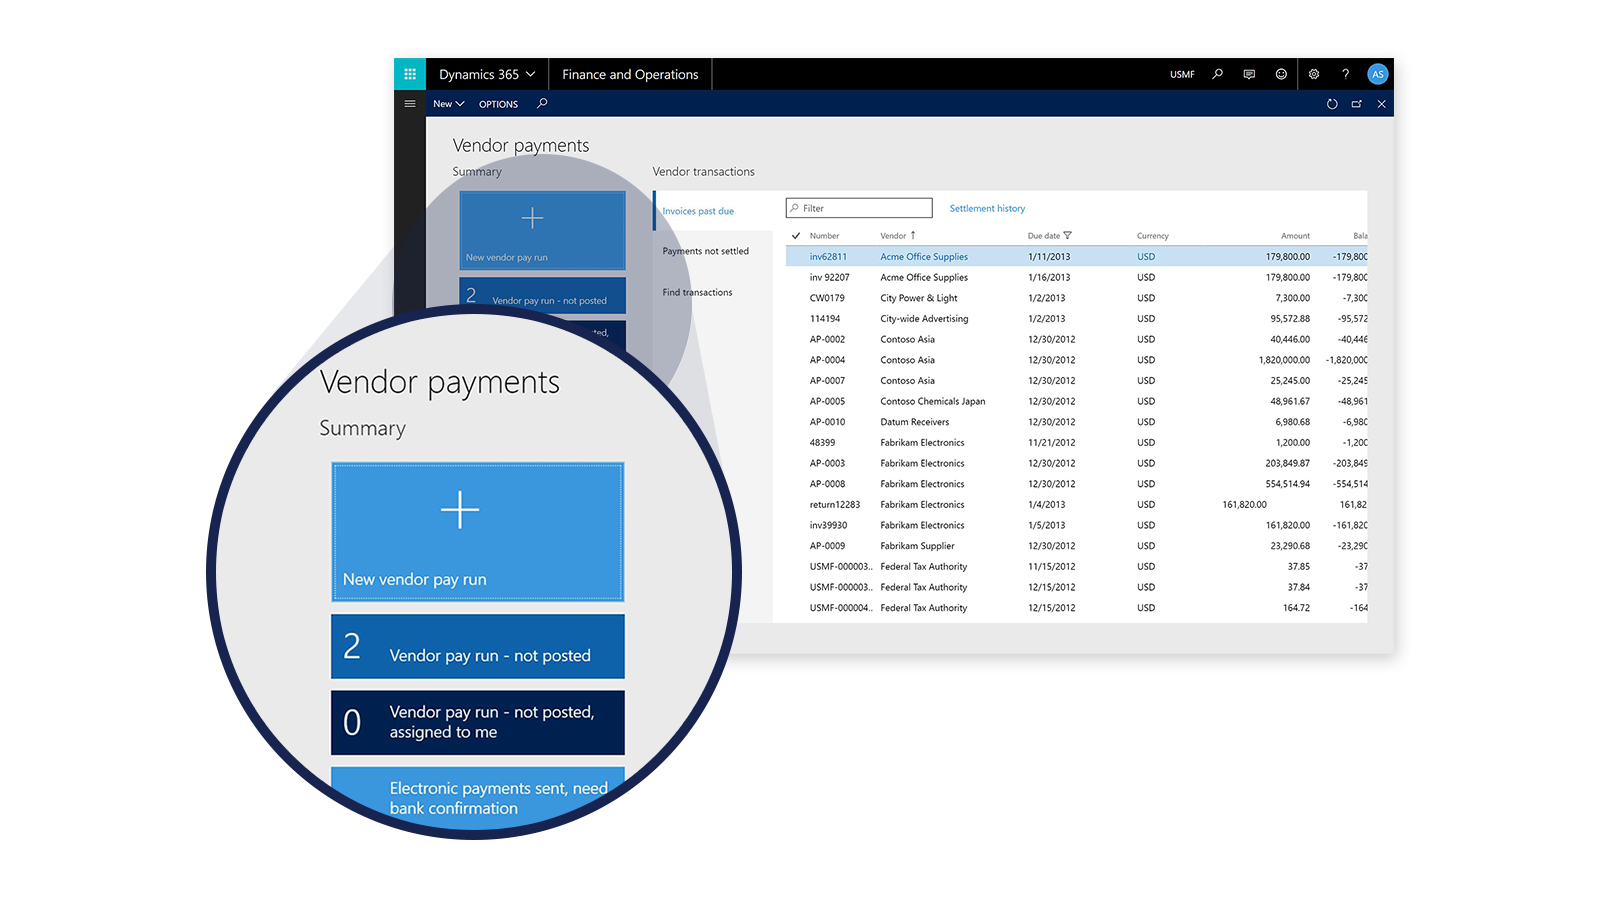Open the messages icon in top bar
Viewport: 1600px width, 900px height.
click(x=1249, y=74)
